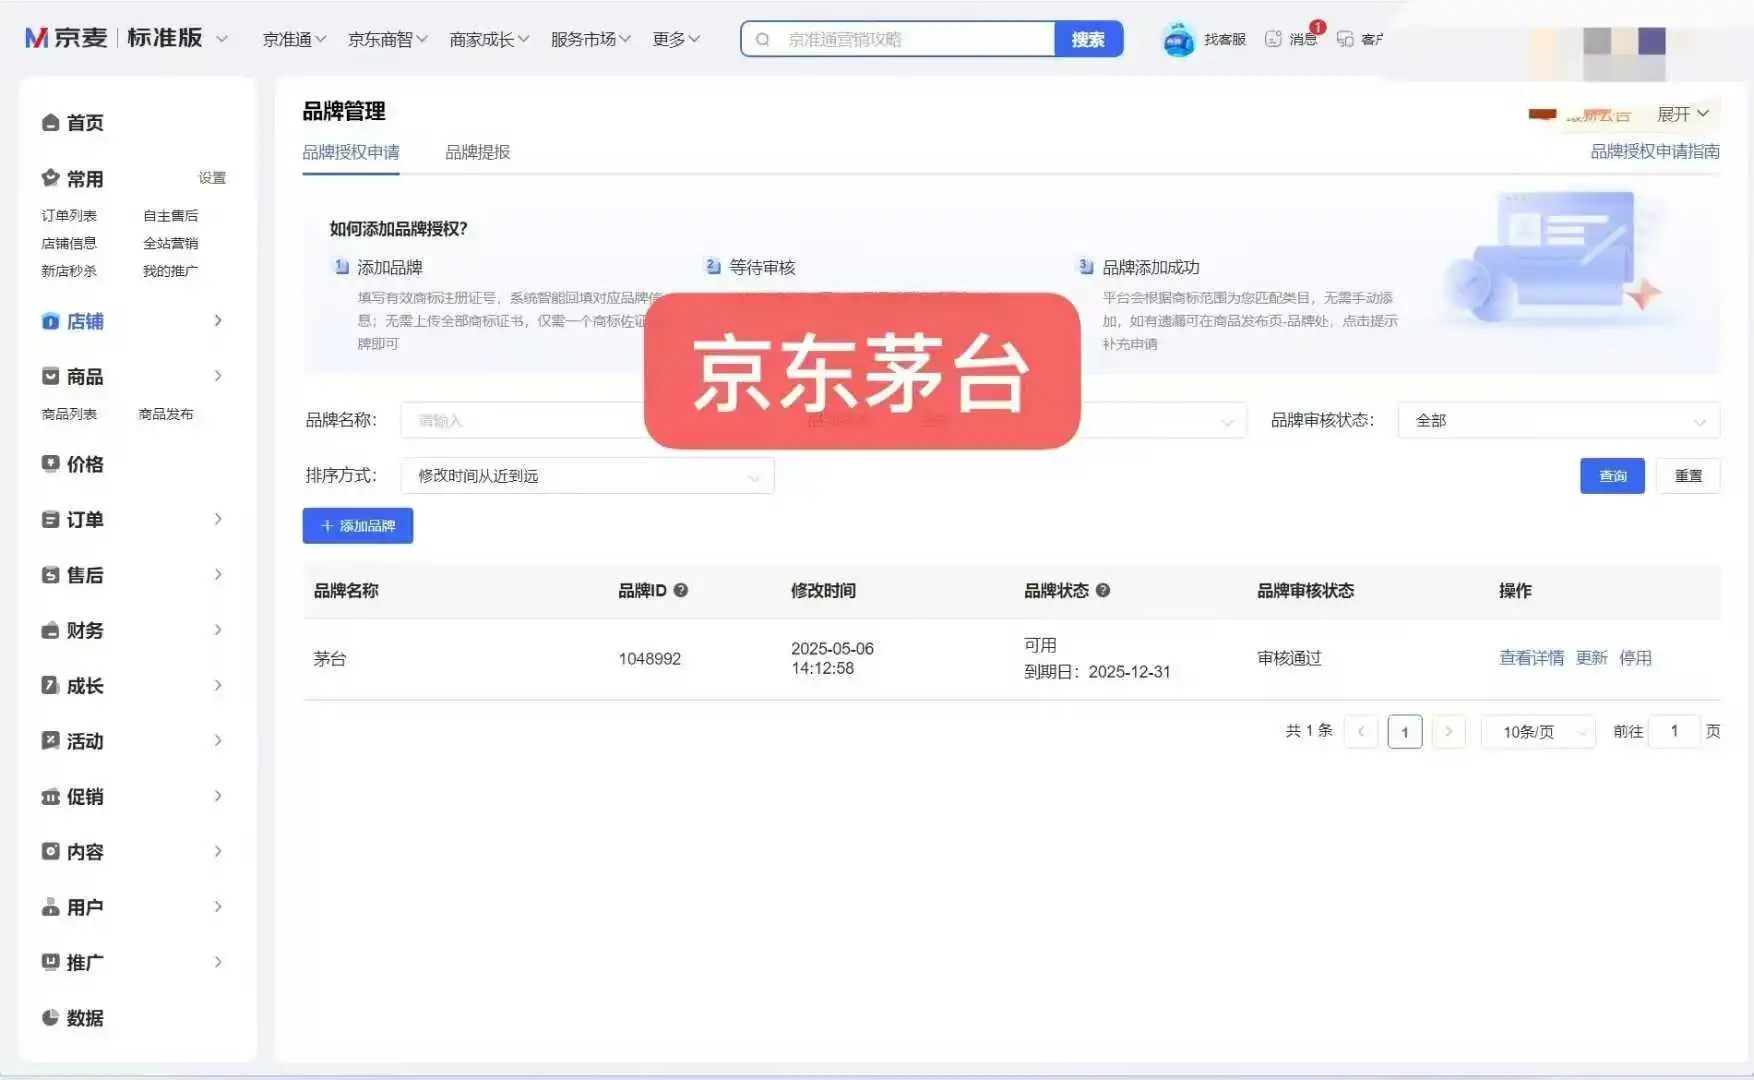Open the 内容 content section
The height and width of the screenshot is (1080, 1754).
click(x=84, y=851)
